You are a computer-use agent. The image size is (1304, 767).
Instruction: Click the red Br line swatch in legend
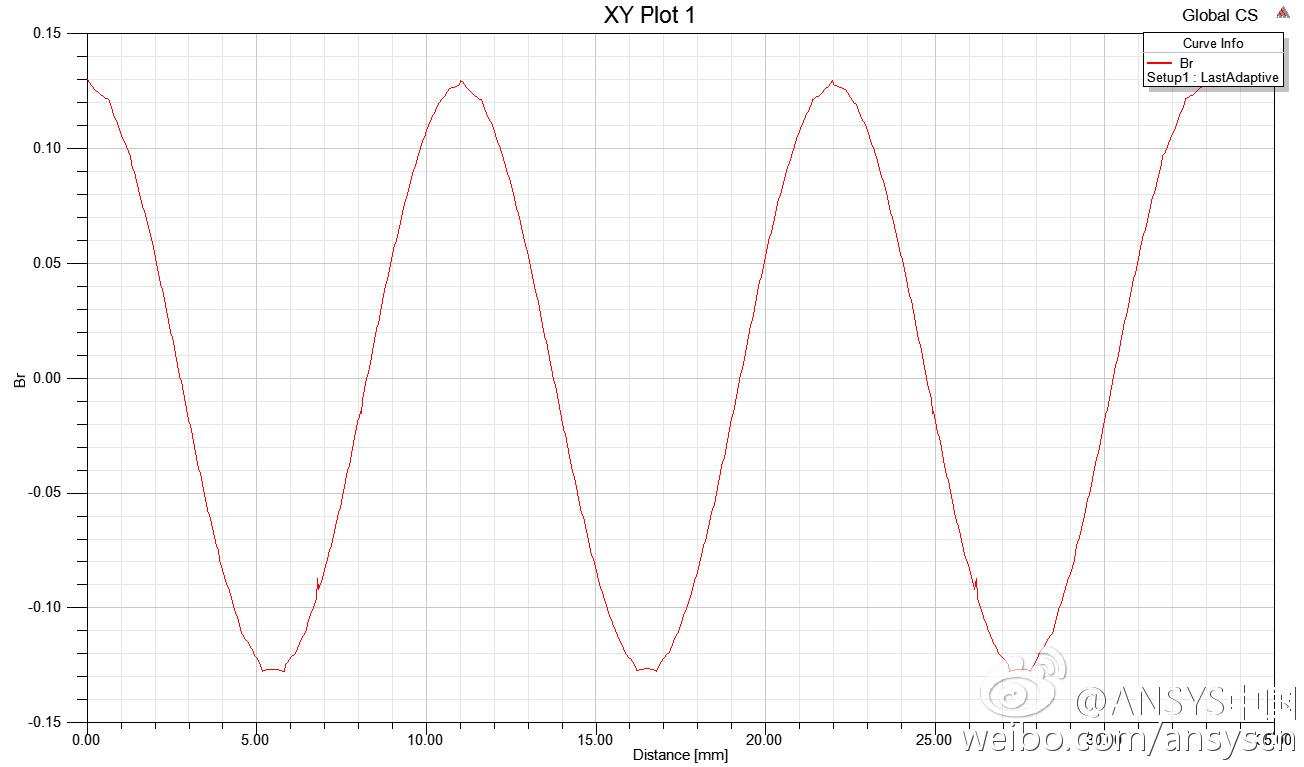(x=1160, y=63)
